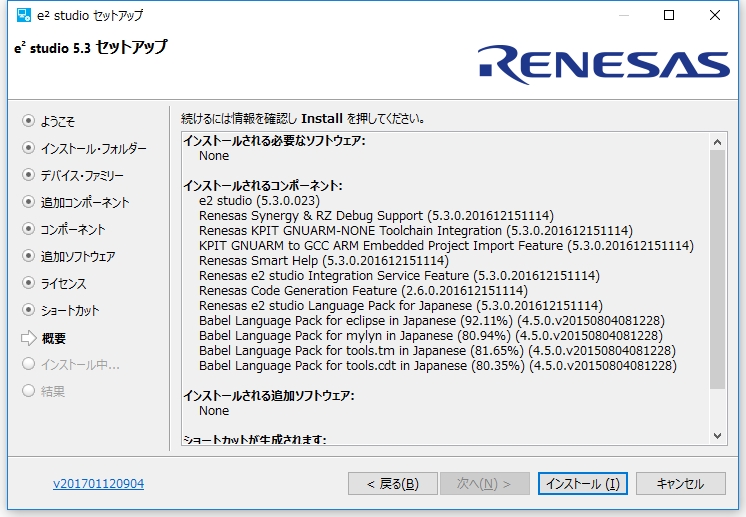The height and width of the screenshot is (517, 746).
Task: Select the 追加ソフトウェア step radio button
Action: pyautogui.click(x=29, y=256)
